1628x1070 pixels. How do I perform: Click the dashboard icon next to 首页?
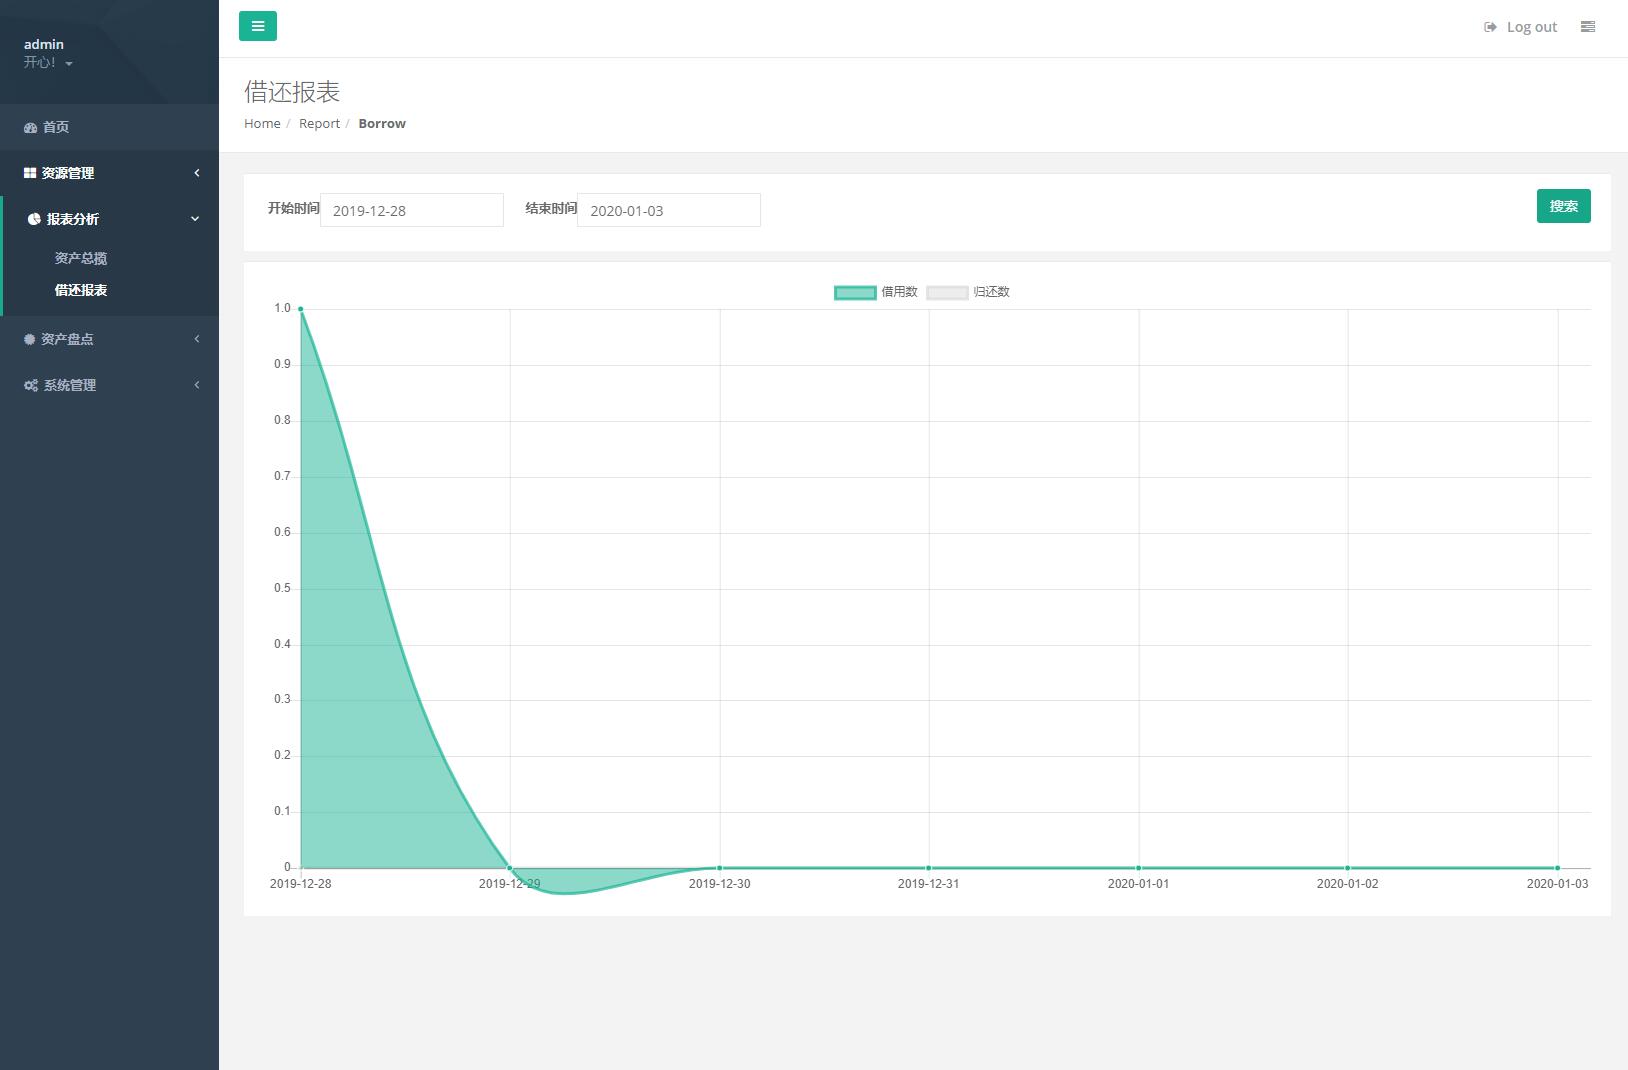(30, 128)
